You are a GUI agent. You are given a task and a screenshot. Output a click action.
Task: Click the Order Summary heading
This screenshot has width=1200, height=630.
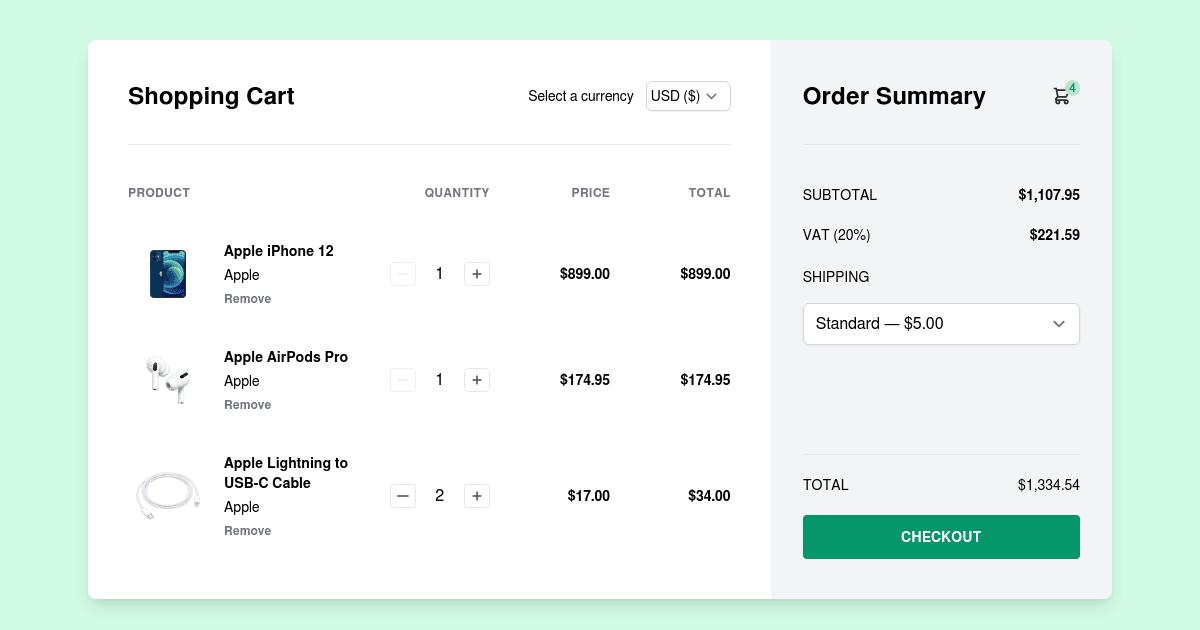[x=894, y=96]
